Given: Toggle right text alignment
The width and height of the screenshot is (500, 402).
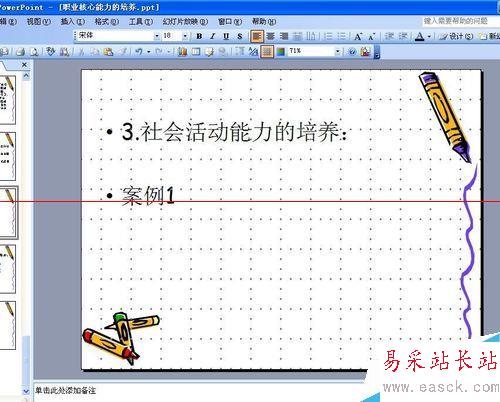Looking at the screenshot, I should [x=284, y=36].
